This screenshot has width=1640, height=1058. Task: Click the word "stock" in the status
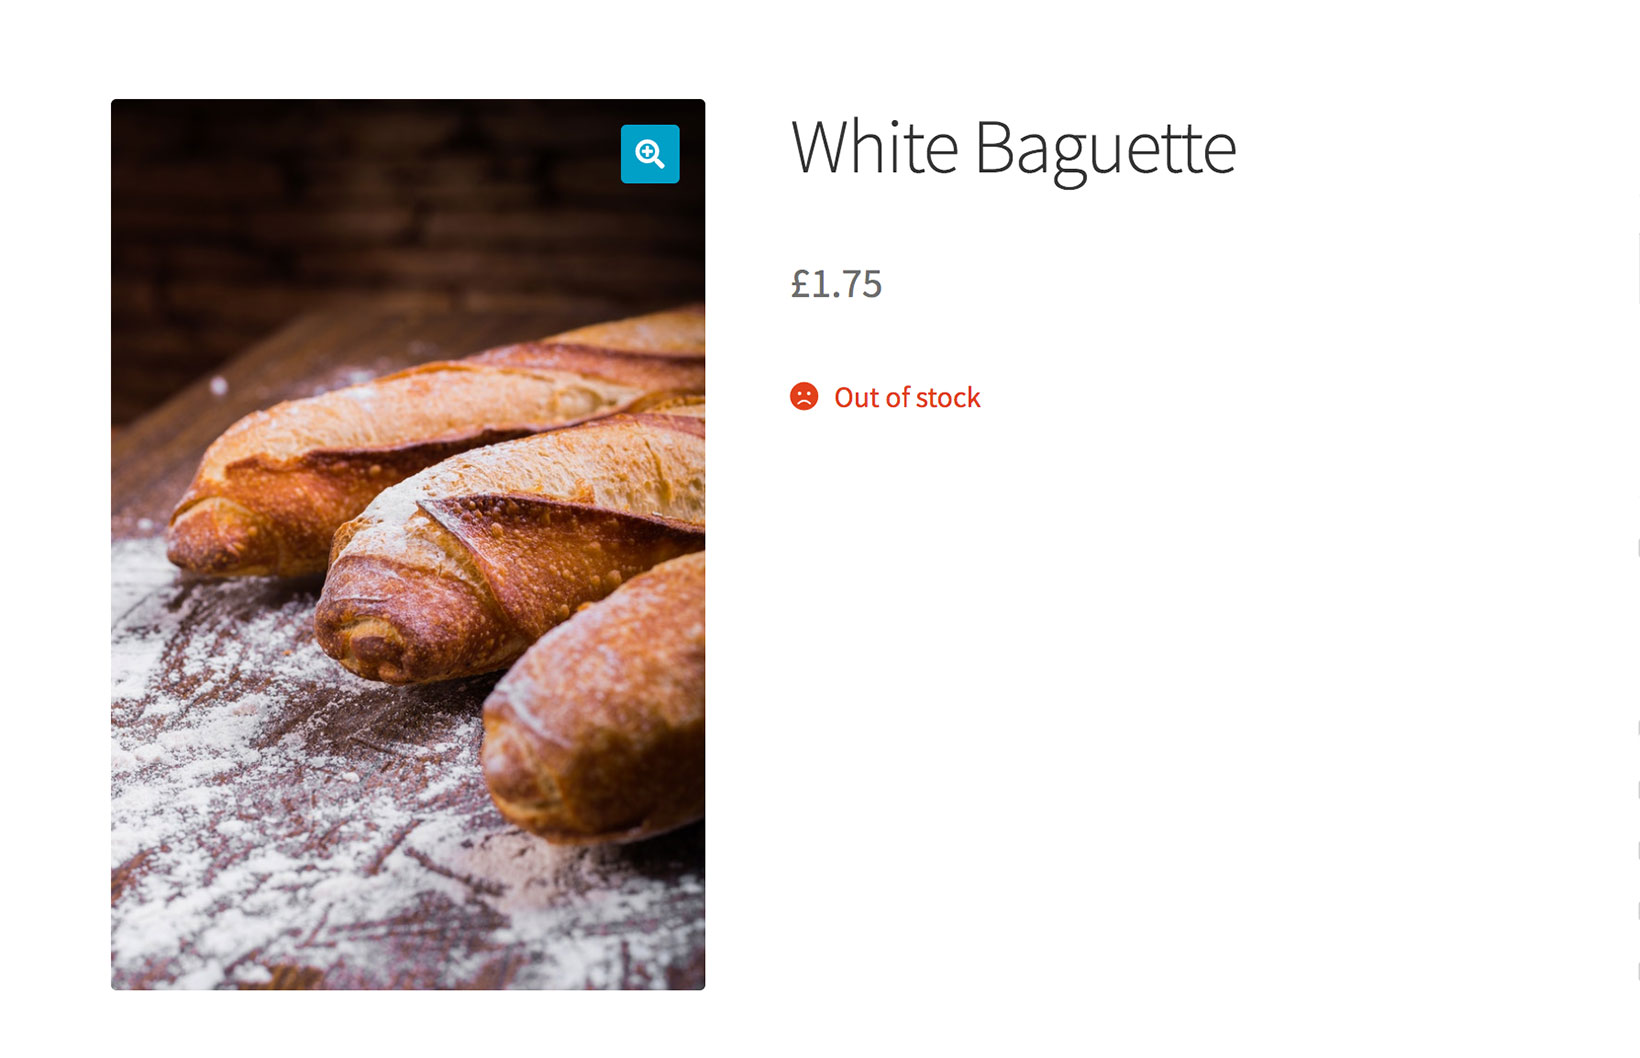click(x=948, y=398)
